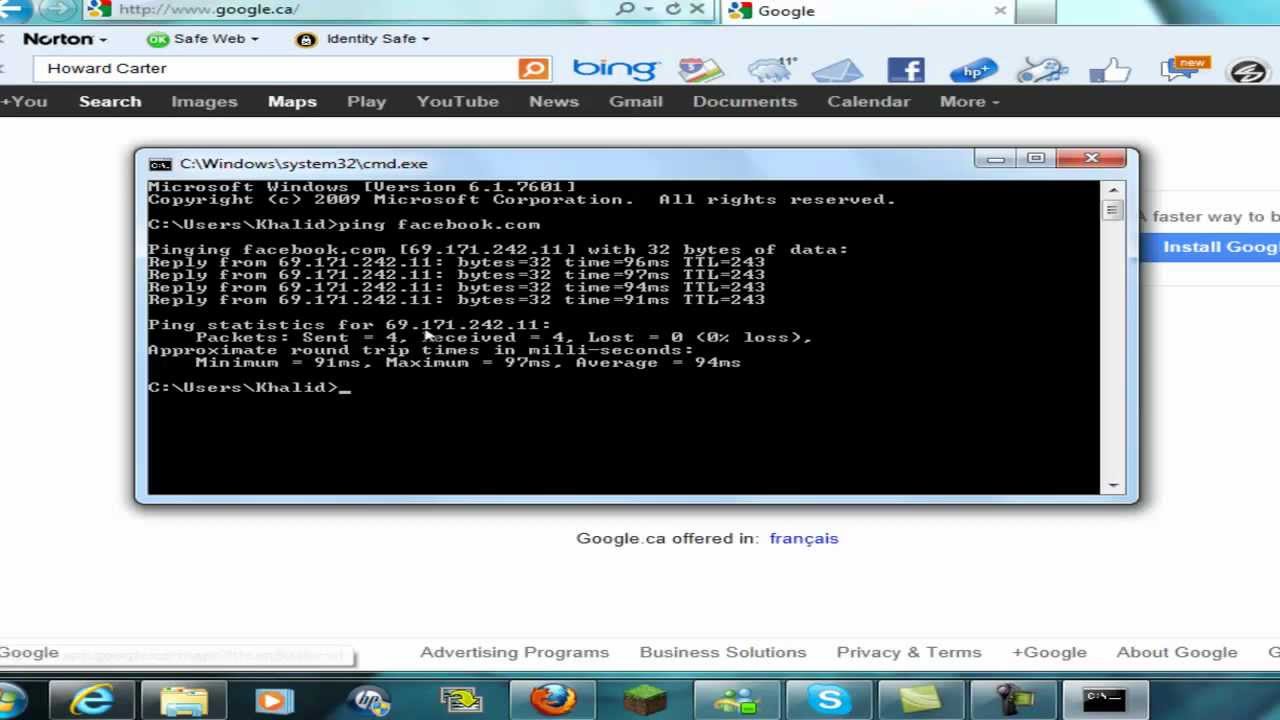Click the blue hp+ toolbar icon
Image resolution: width=1280 pixels, height=720 pixels.
coord(973,70)
